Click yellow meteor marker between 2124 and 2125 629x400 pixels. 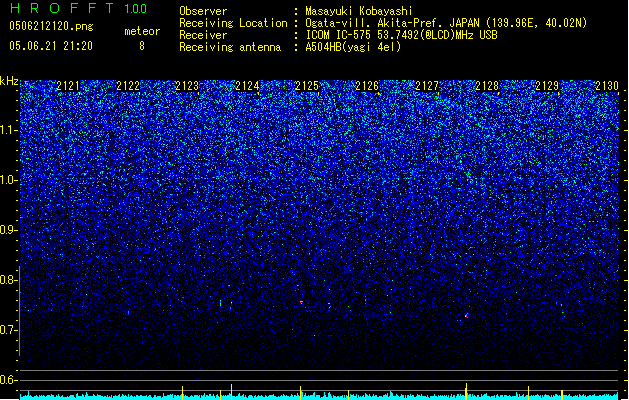point(300,393)
